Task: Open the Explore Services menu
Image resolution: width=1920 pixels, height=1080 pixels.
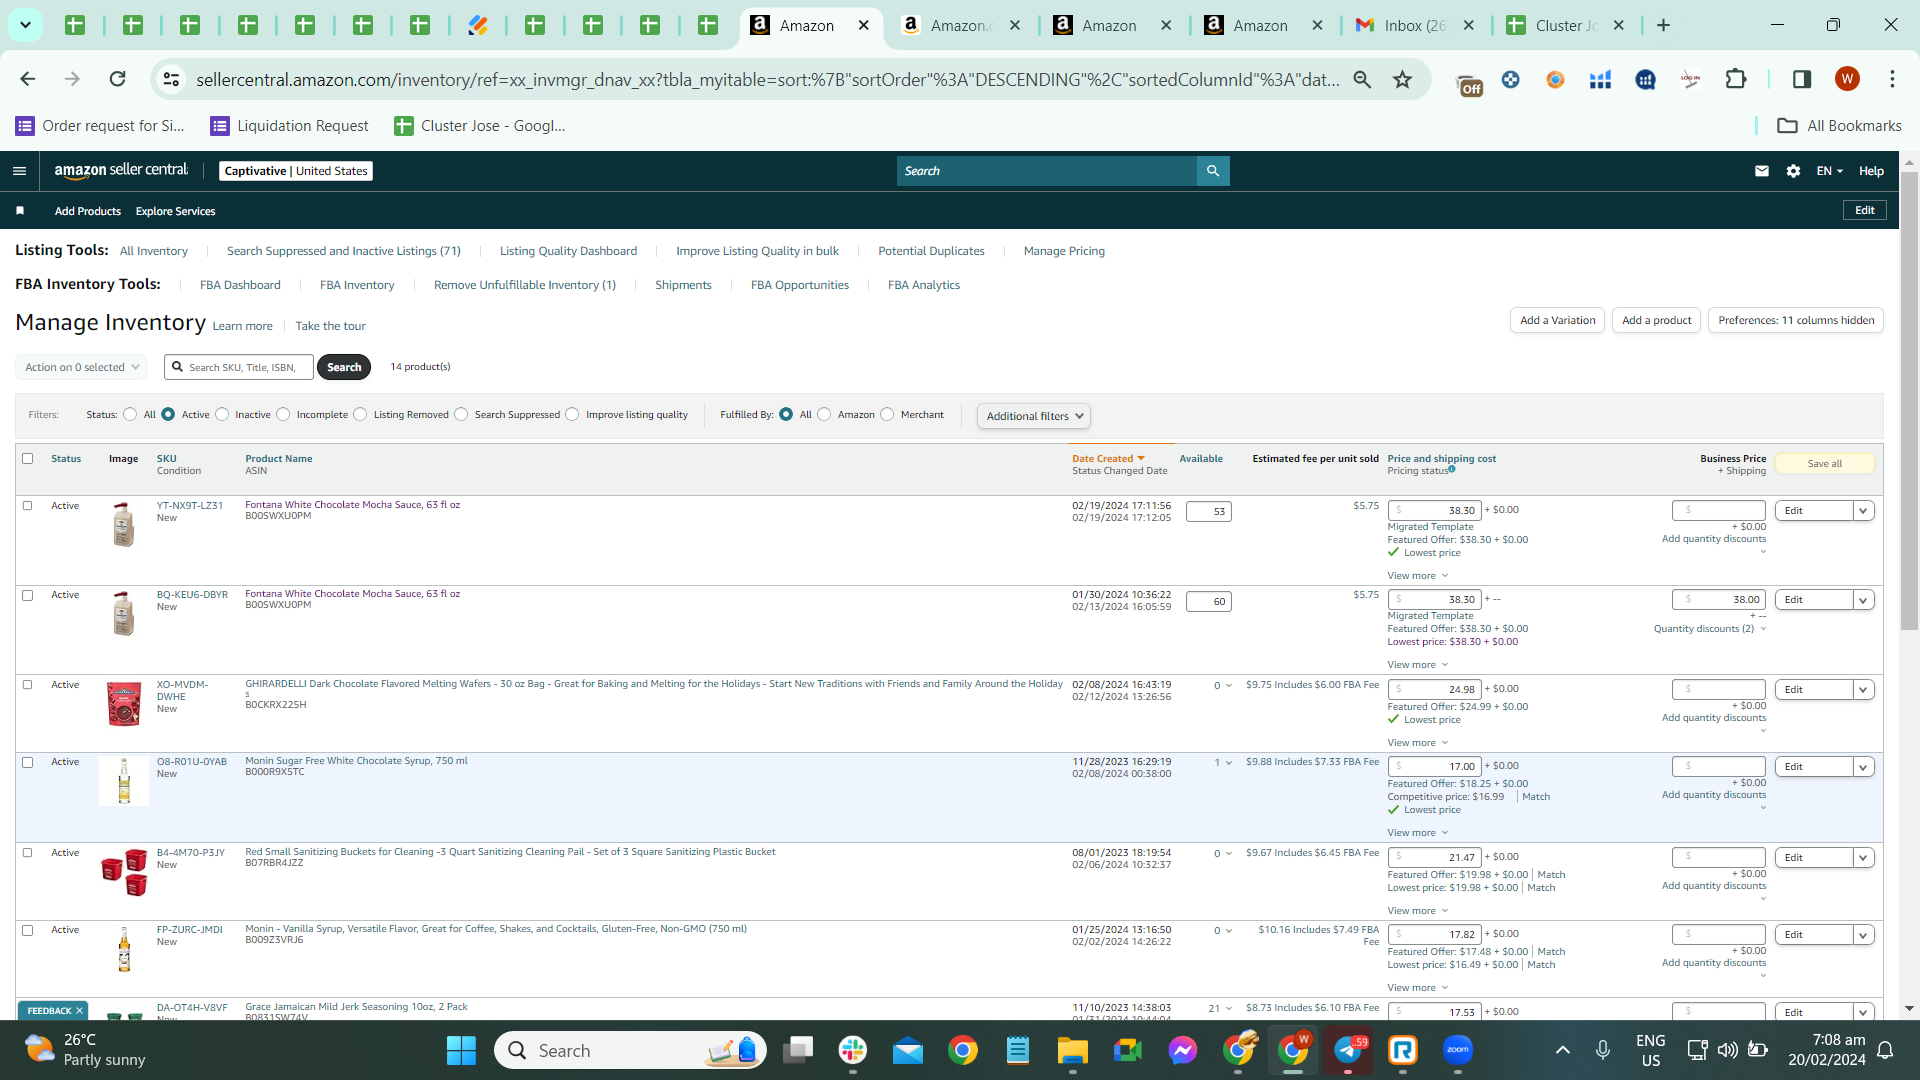Action: 176,211
